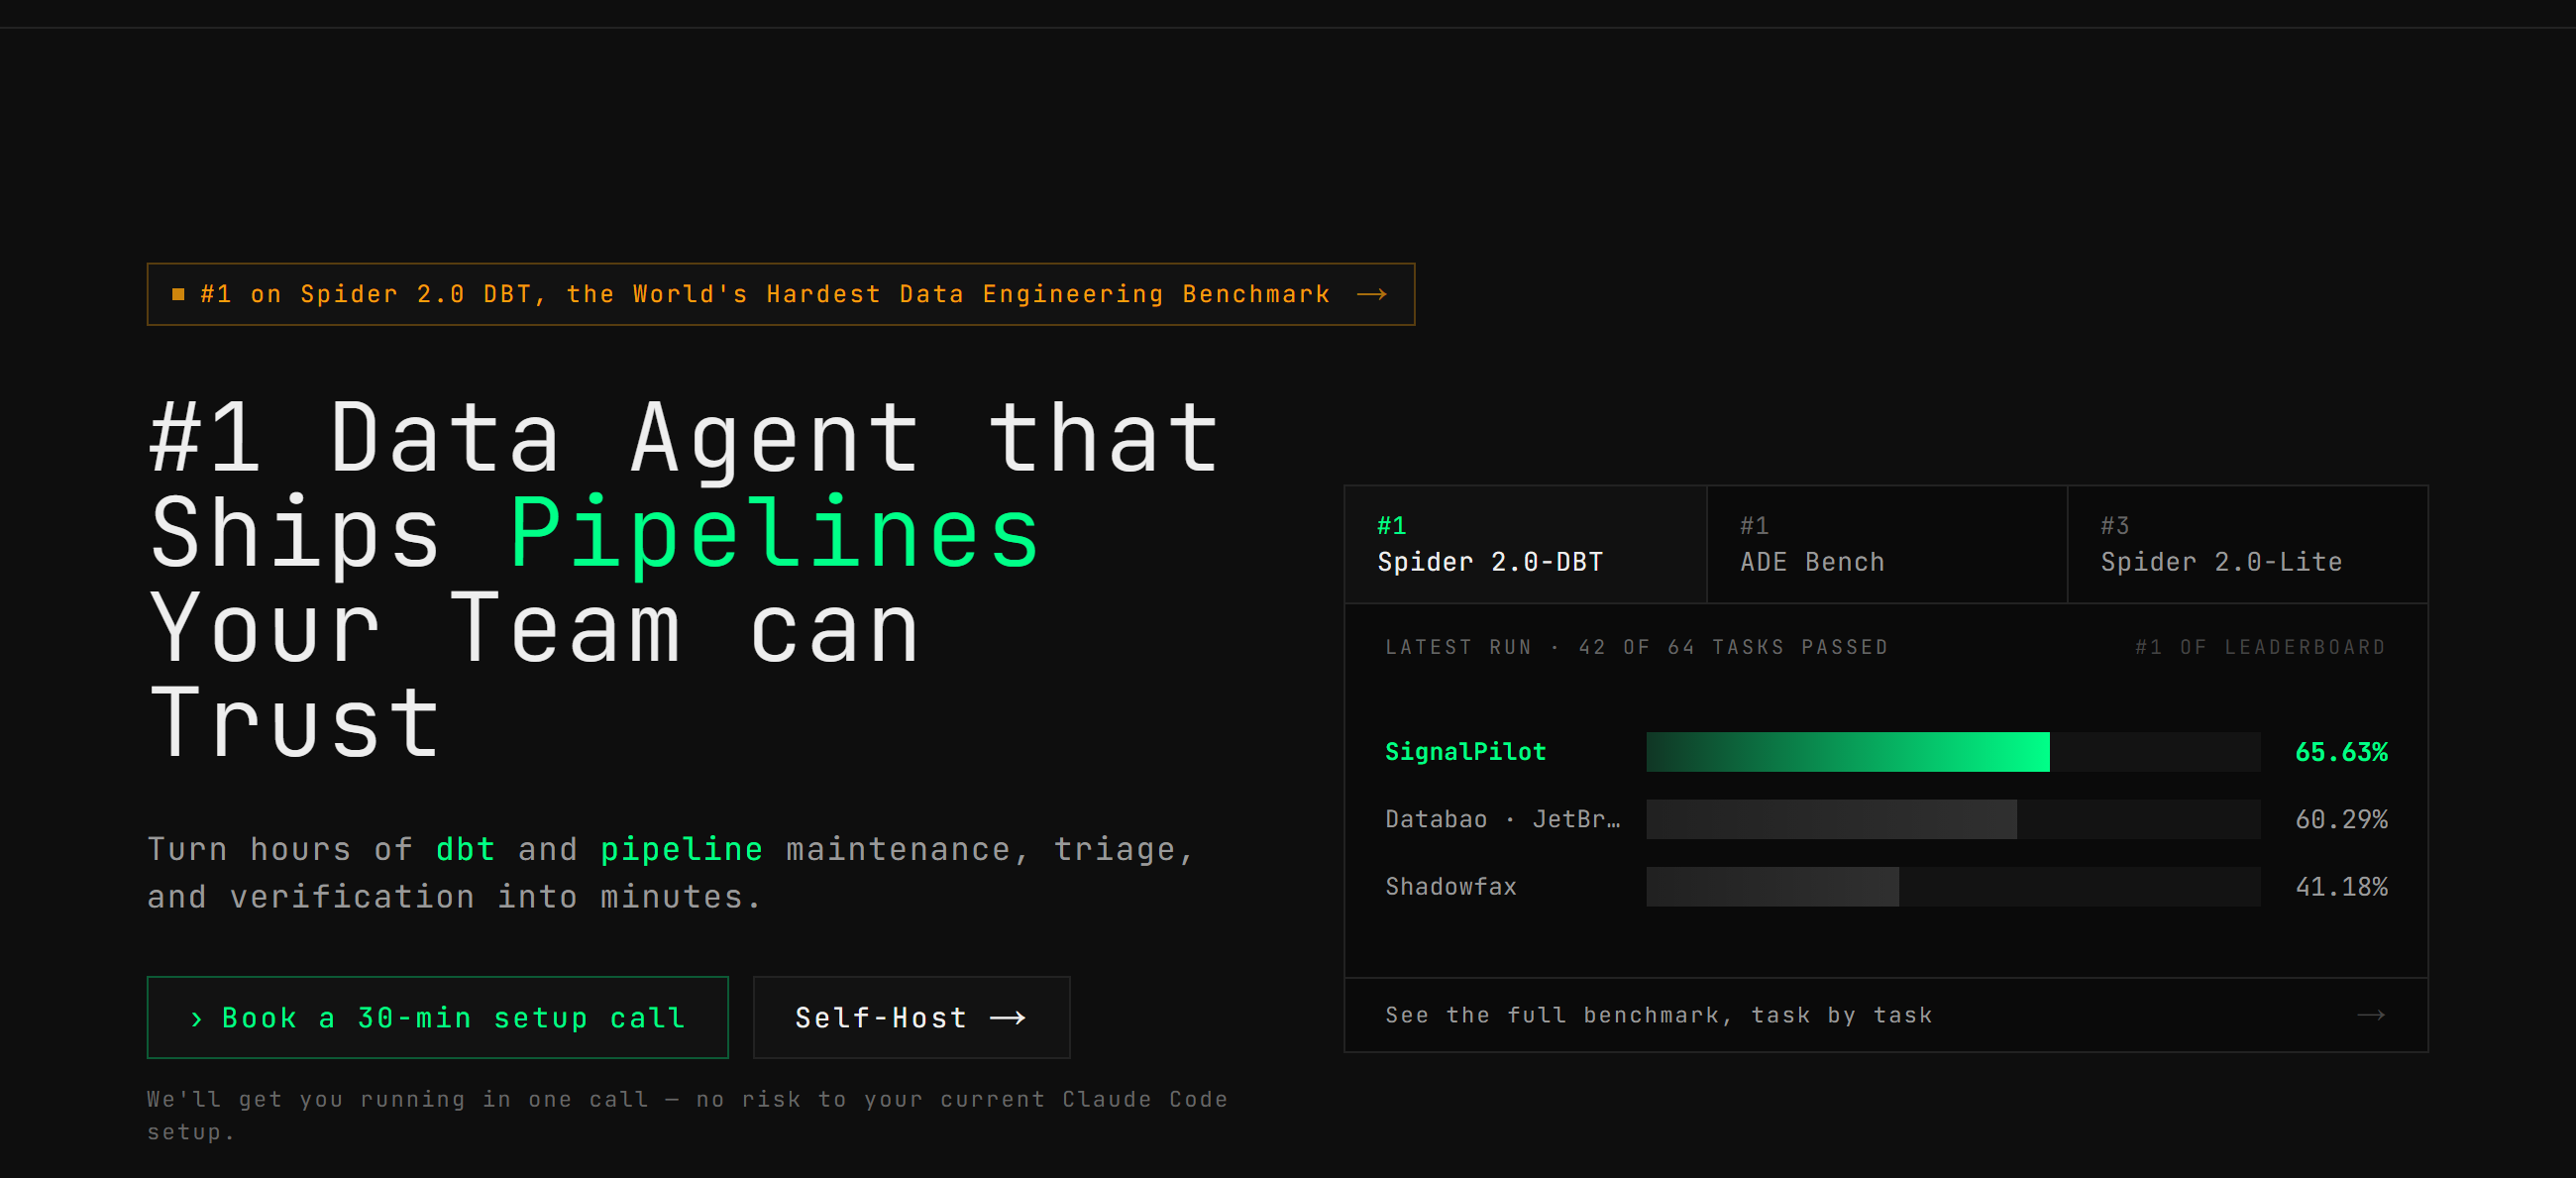
Task: Click the green word dbt in the subheading
Action: 465,849
